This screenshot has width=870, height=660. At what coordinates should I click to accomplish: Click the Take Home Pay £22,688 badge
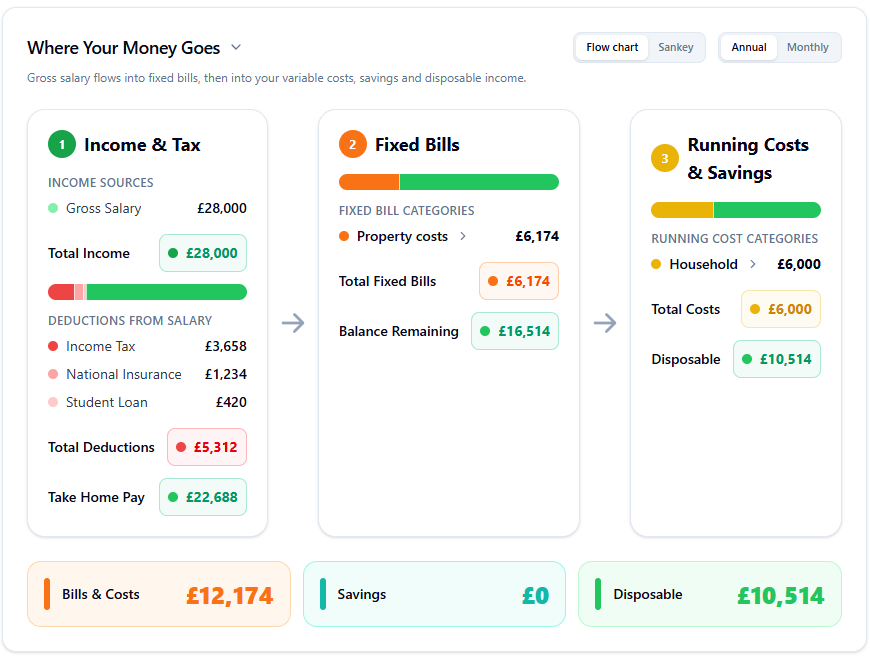point(203,497)
